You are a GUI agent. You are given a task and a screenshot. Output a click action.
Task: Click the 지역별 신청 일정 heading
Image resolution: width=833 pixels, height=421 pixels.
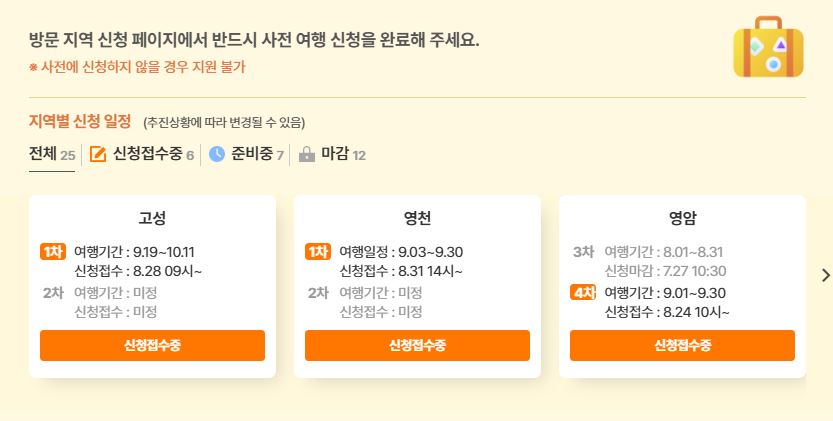(80, 121)
